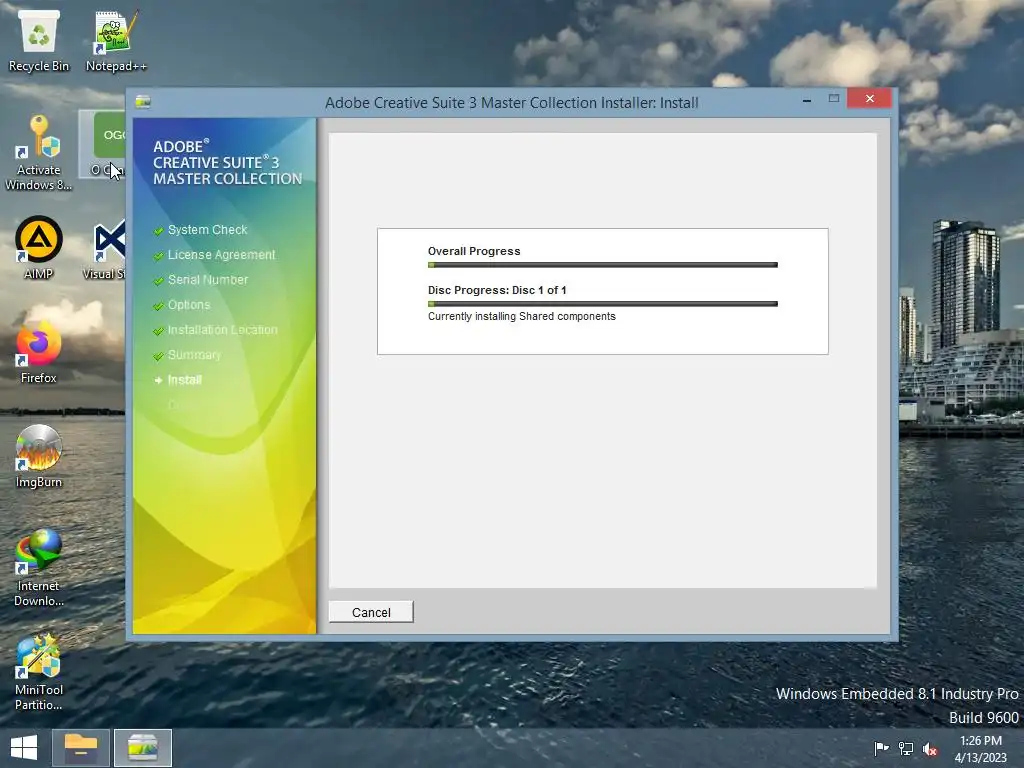Image resolution: width=1024 pixels, height=768 pixels.
Task: Select the License Agreement step
Action: coord(221,255)
